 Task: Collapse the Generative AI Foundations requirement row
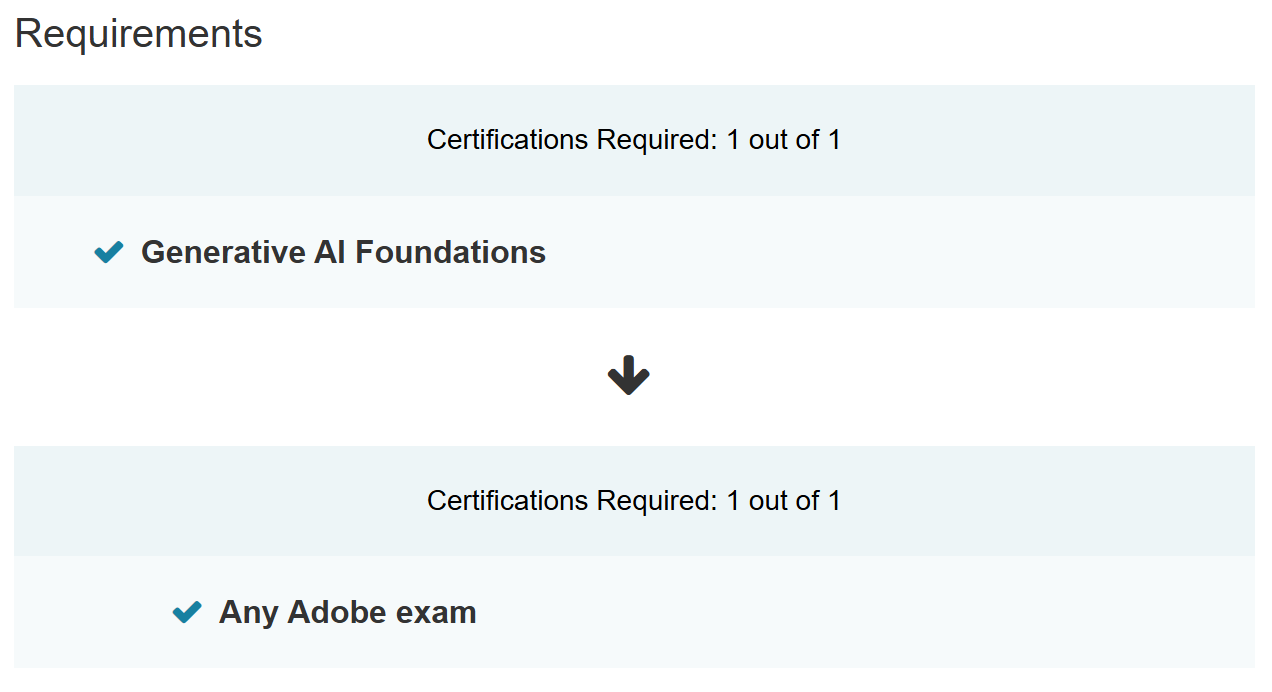(344, 252)
